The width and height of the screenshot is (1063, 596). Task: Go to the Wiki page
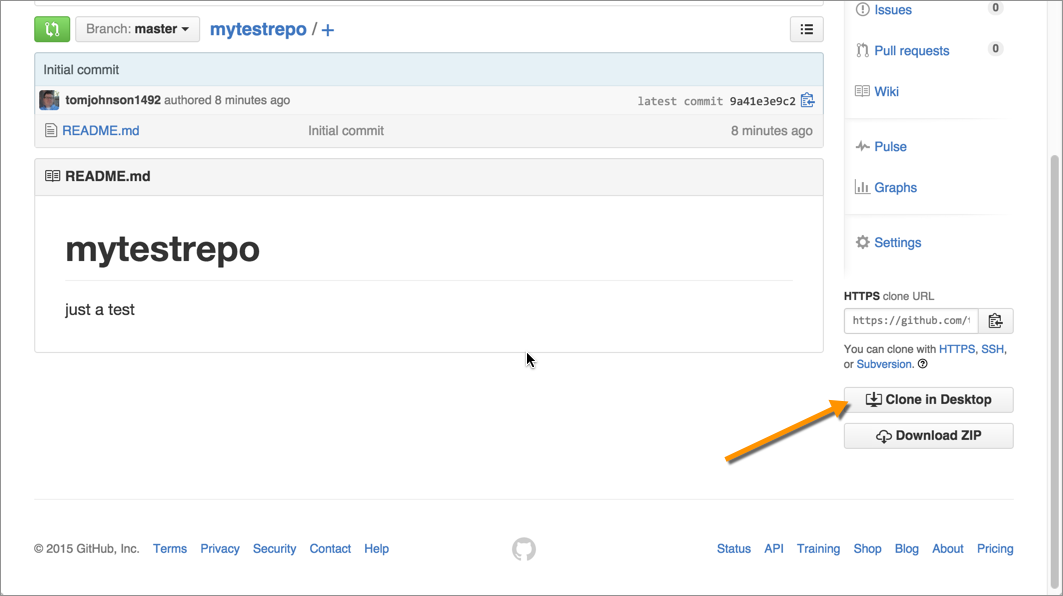click(x=886, y=92)
